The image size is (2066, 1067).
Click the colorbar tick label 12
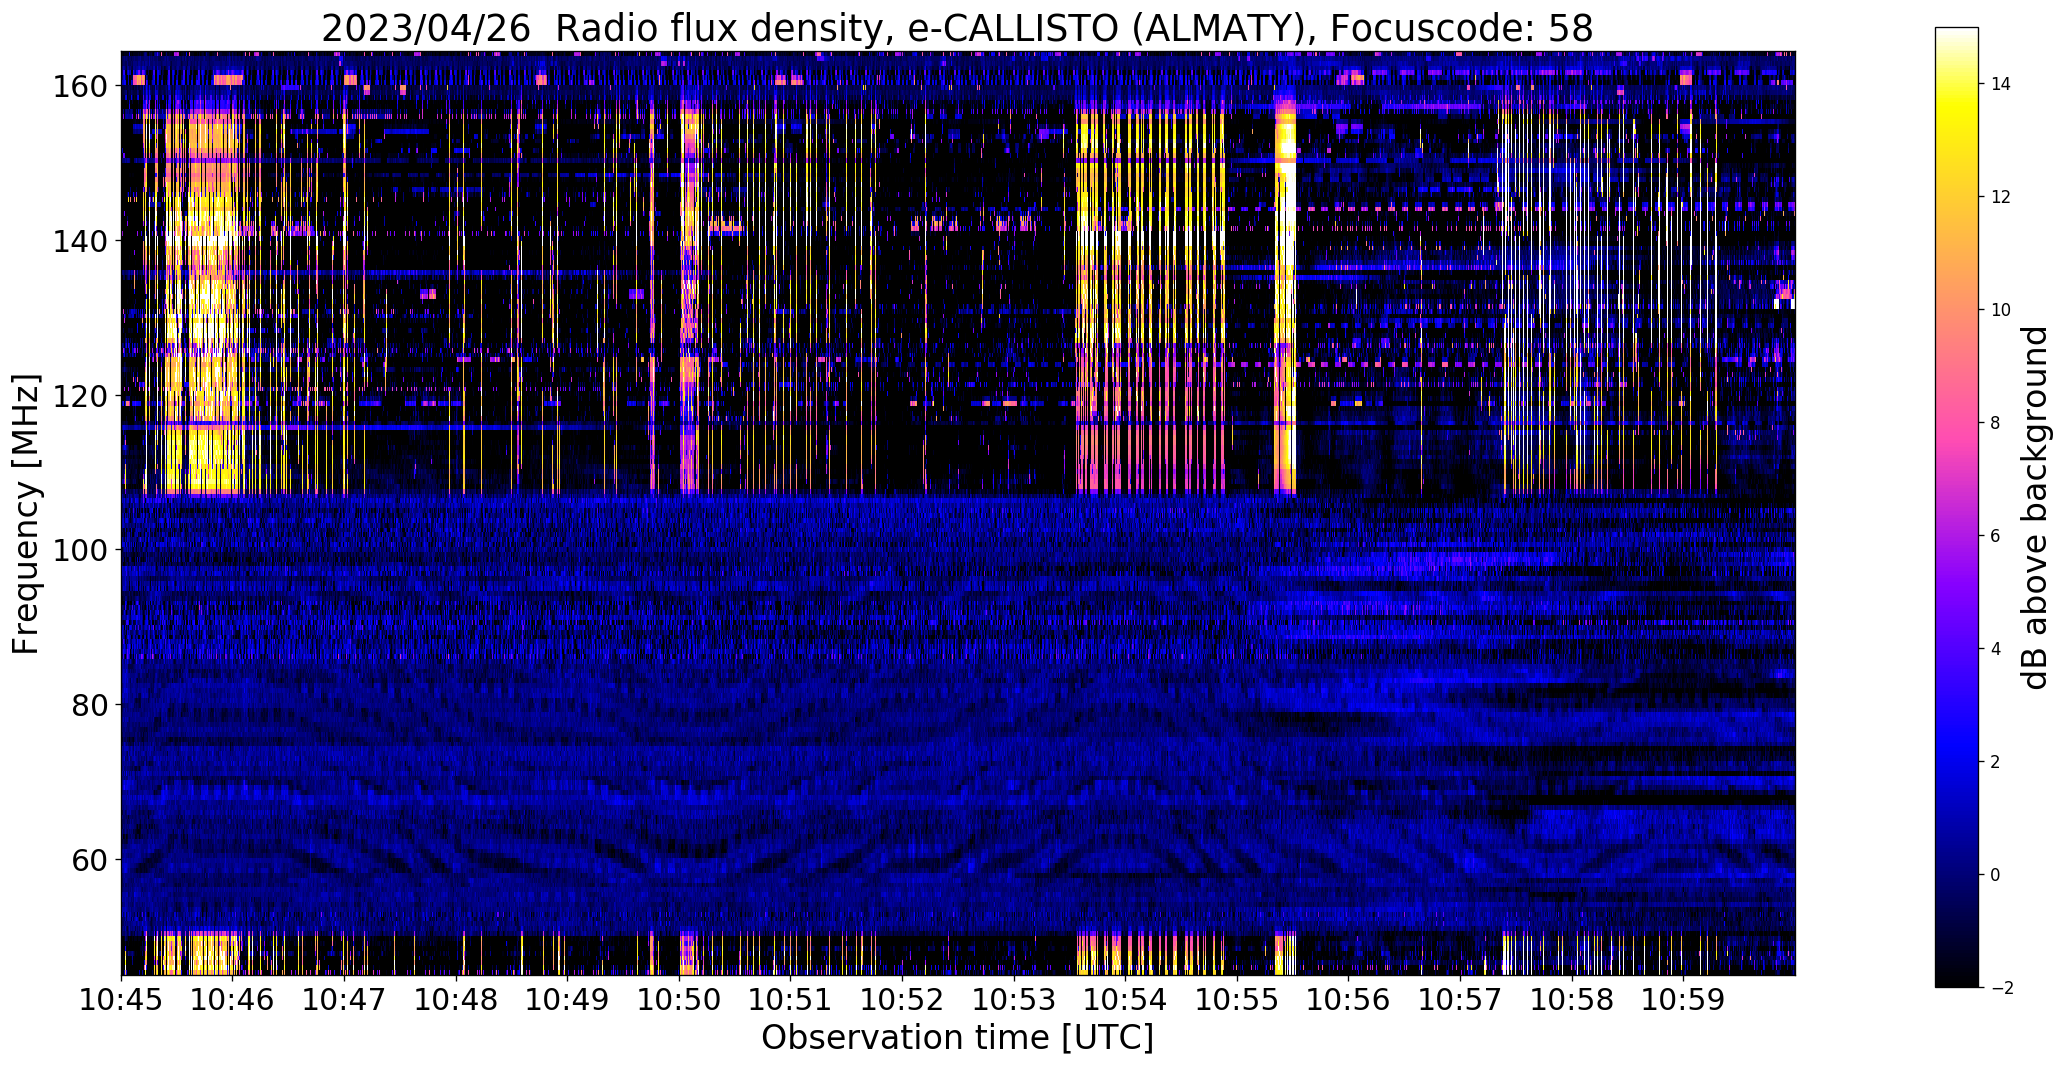(2001, 197)
